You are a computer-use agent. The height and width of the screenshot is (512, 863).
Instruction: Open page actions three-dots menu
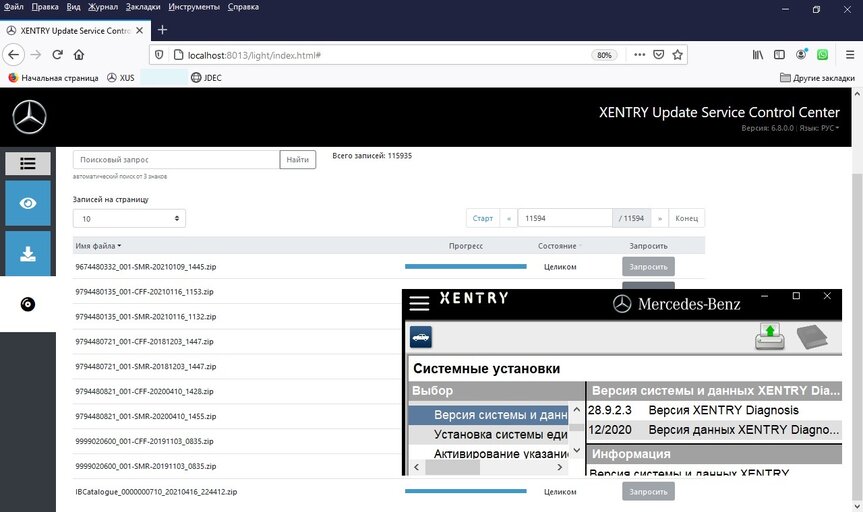click(639, 55)
